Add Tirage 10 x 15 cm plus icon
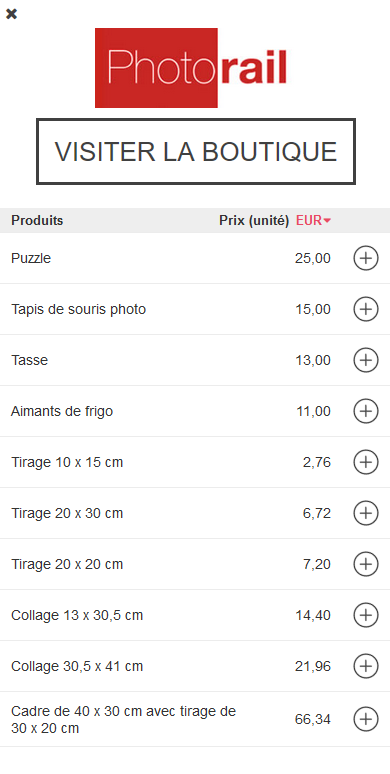The width and height of the screenshot is (390, 774). click(366, 463)
